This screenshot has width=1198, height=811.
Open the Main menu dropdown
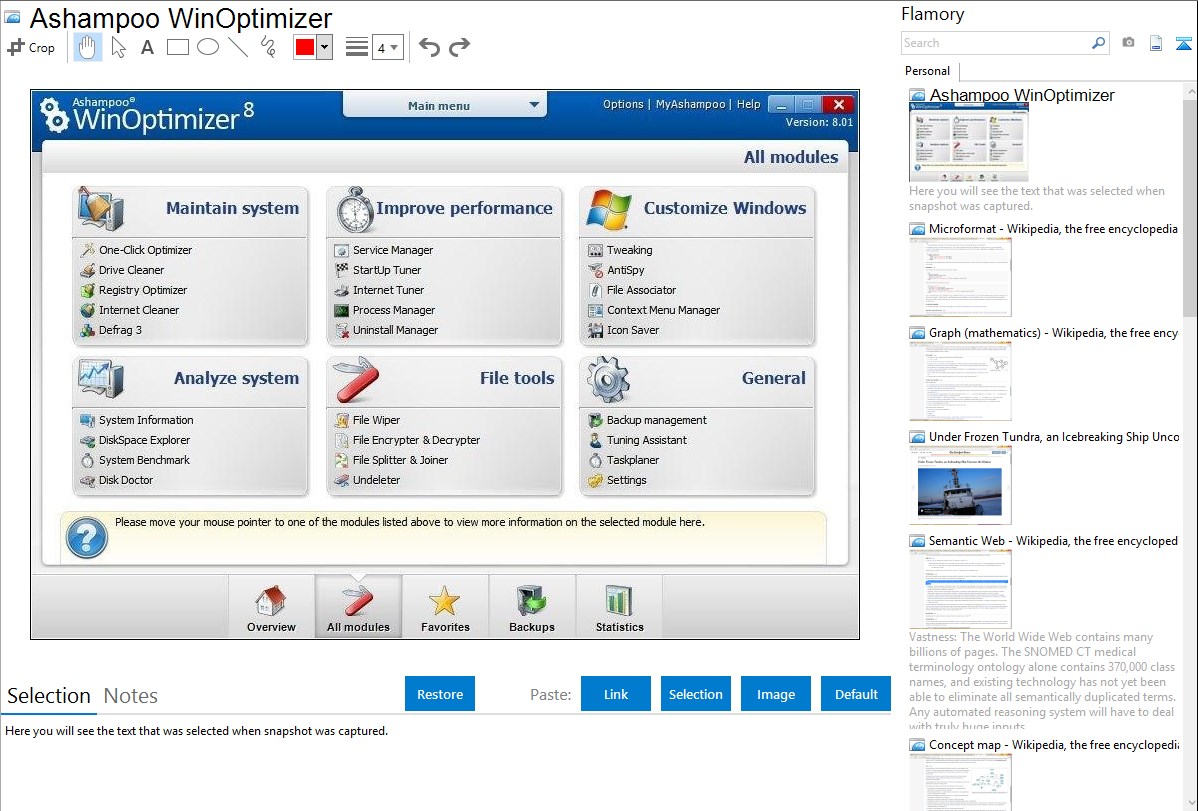click(445, 105)
